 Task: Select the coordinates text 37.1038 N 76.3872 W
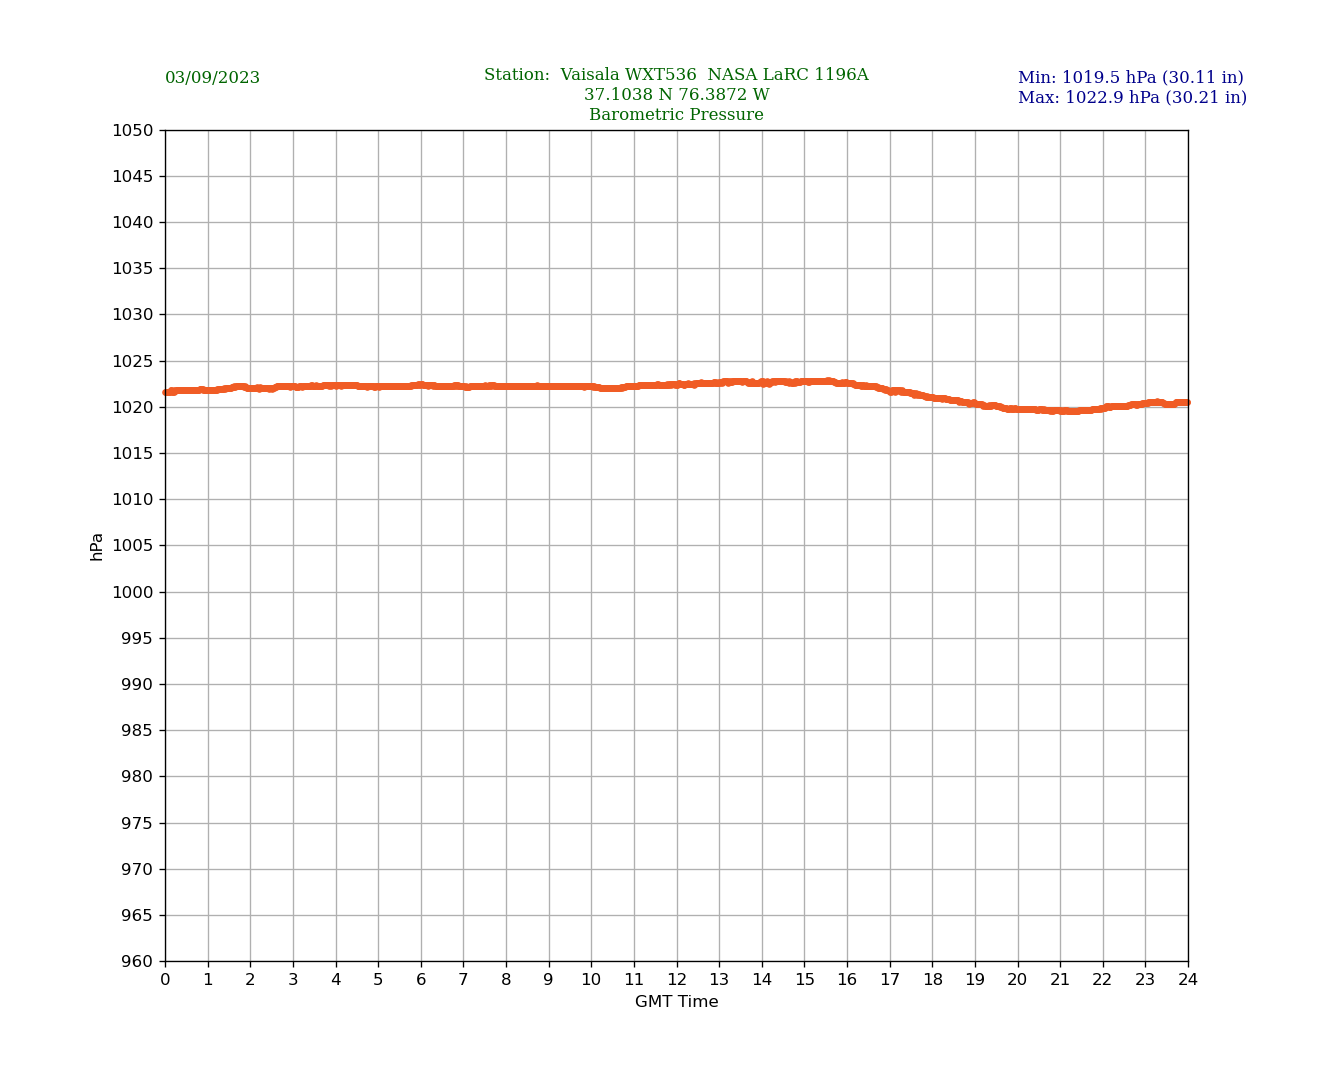pos(676,95)
